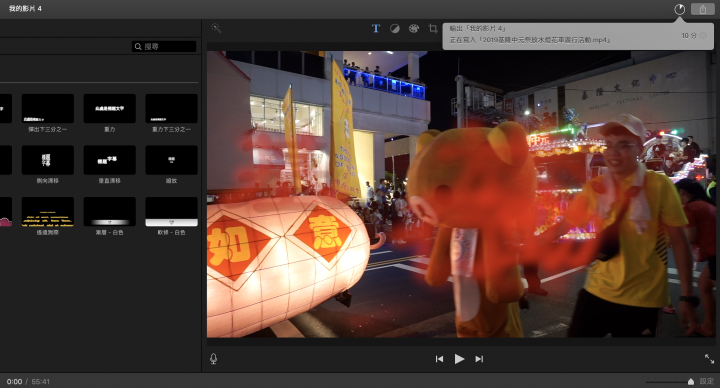Image resolution: width=720 pixels, height=388 pixels.
Task: Click the timeline zoom slider handle
Action: pos(691,382)
